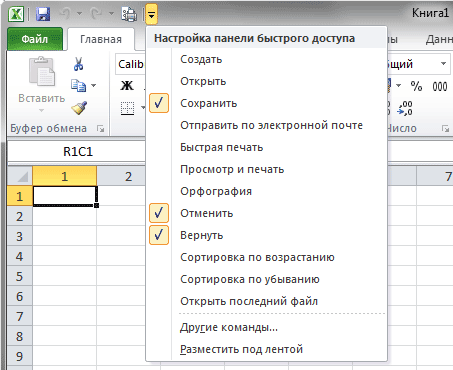Toggle bold formatting with Ж button
Screen dimensions: 453x370
127,85
